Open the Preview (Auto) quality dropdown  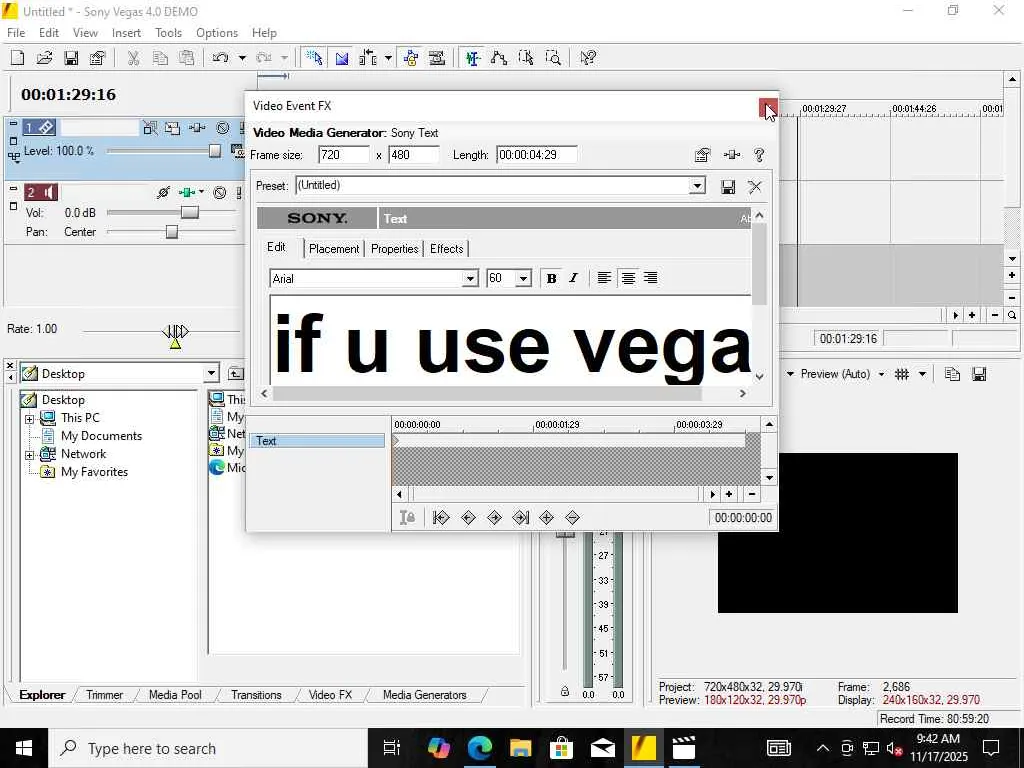(x=881, y=374)
